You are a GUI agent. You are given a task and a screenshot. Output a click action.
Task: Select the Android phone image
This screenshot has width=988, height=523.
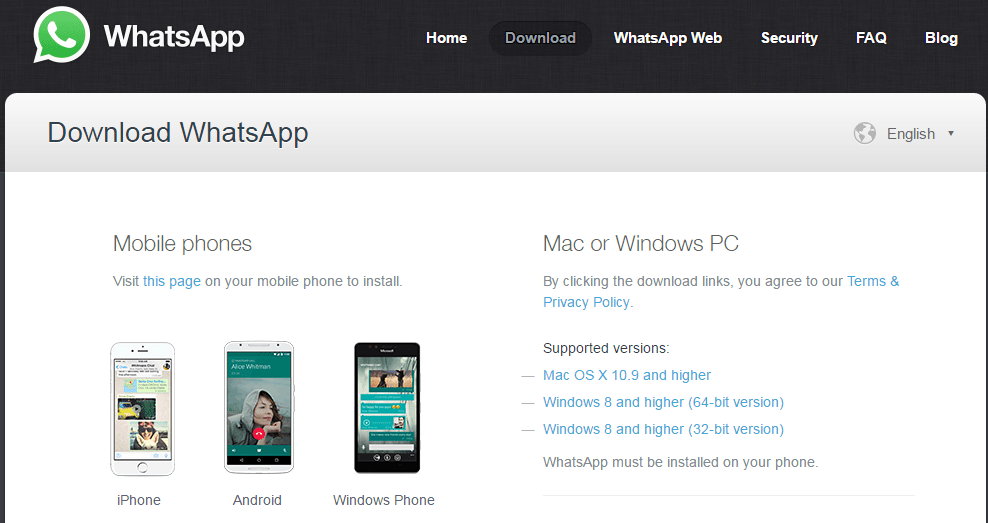click(259, 408)
